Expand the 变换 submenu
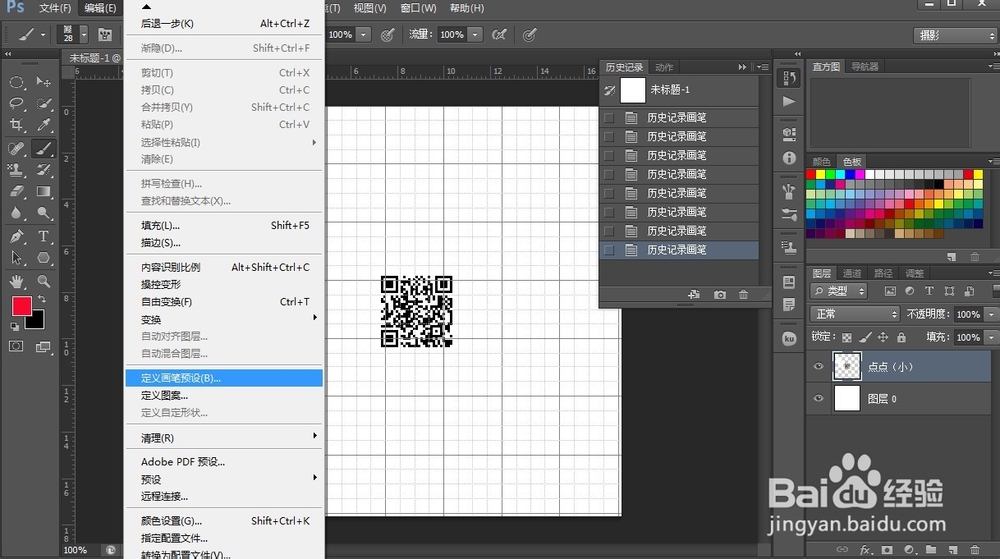1000x559 pixels. [224, 319]
